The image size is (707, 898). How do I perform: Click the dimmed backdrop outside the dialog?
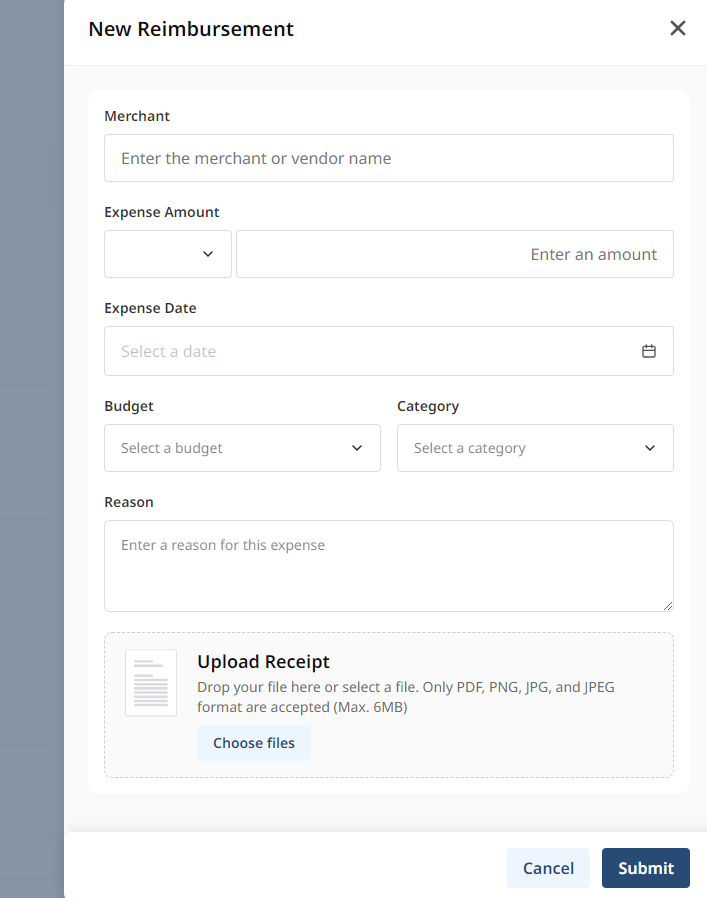pyautogui.click(x=32, y=449)
